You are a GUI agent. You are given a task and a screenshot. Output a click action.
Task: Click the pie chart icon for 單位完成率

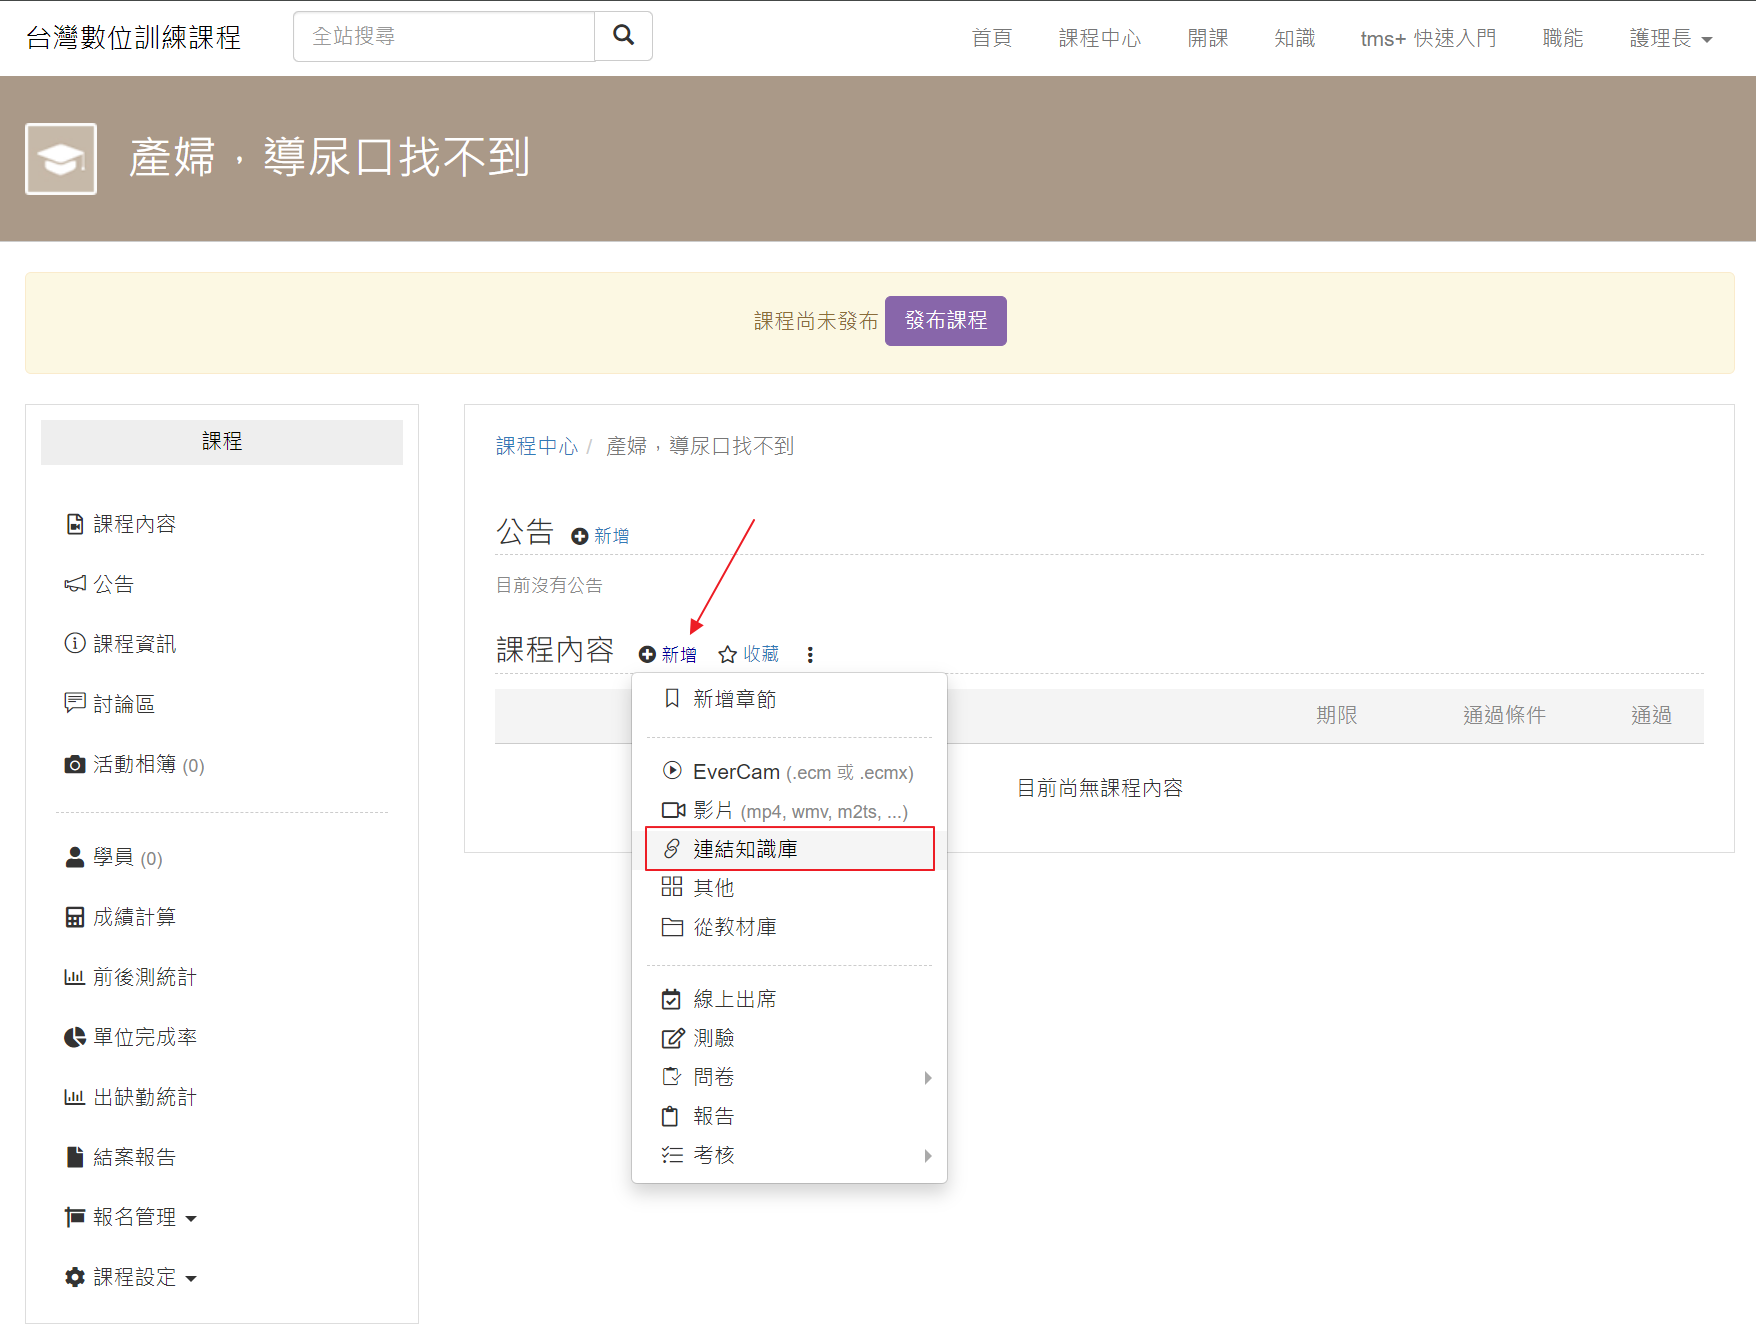(75, 1037)
